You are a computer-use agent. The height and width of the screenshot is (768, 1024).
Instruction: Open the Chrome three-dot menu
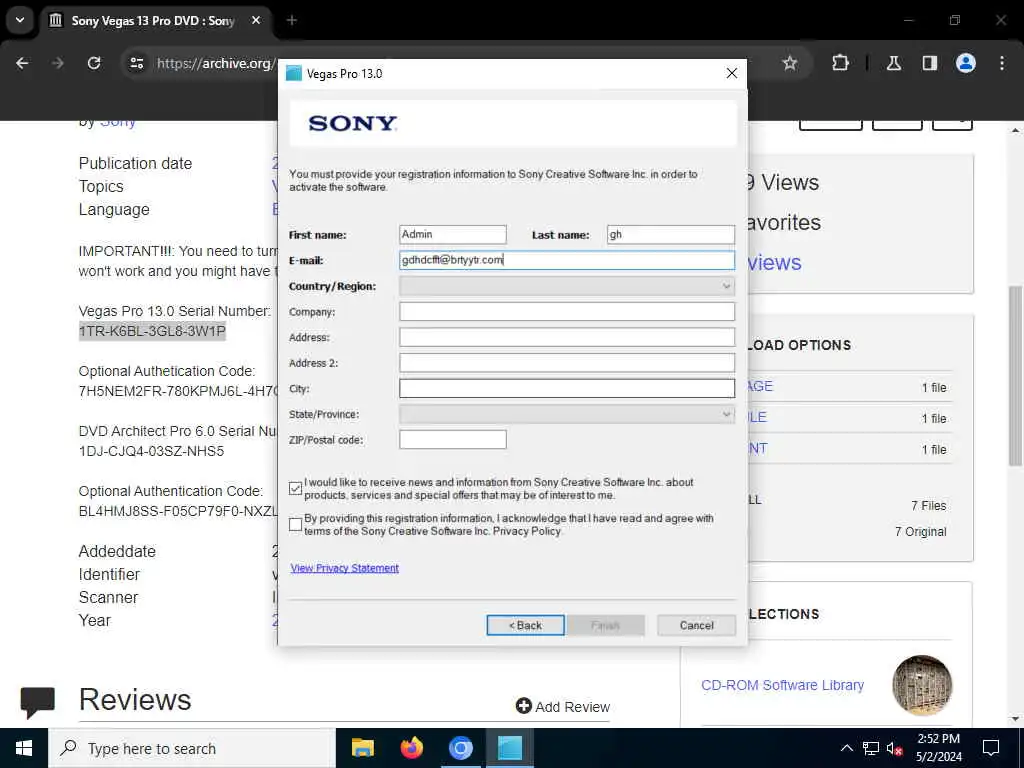click(1002, 63)
